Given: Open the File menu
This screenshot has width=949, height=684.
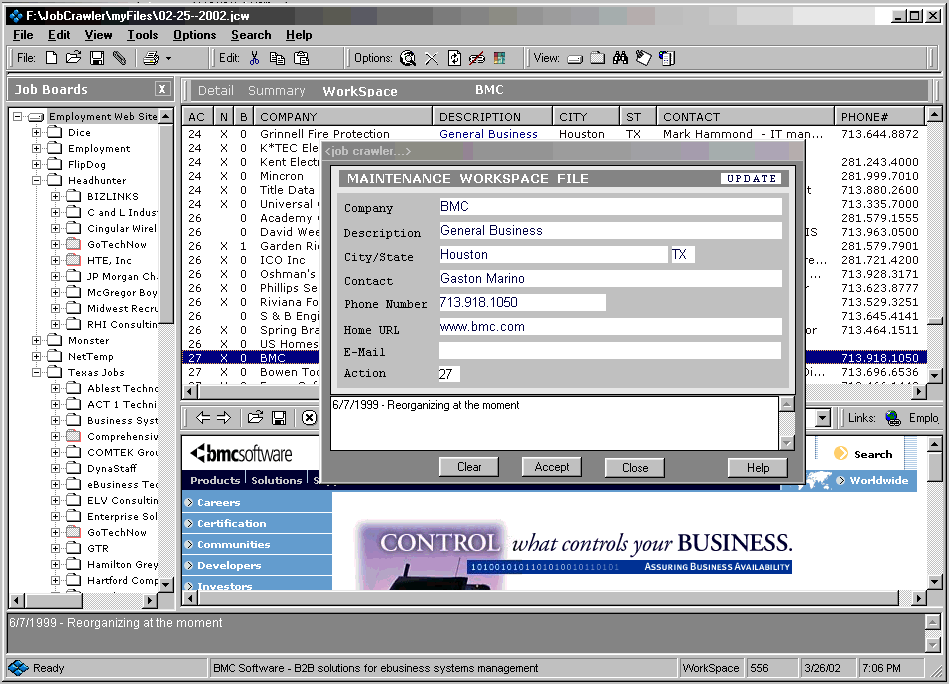Looking at the screenshot, I should click(23, 35).
